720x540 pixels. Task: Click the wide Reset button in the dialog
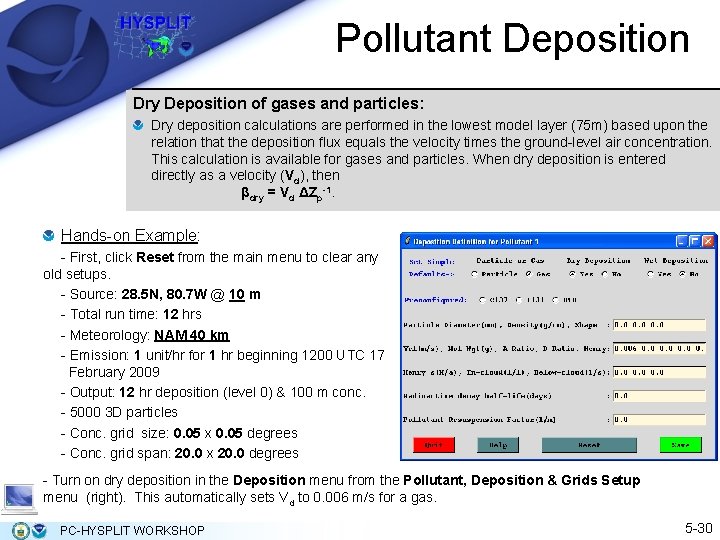point(589,444)
